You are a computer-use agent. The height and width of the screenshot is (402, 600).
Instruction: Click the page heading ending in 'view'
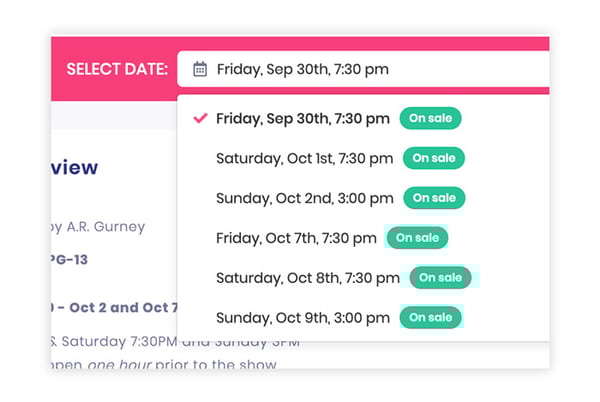coord(75,167)
